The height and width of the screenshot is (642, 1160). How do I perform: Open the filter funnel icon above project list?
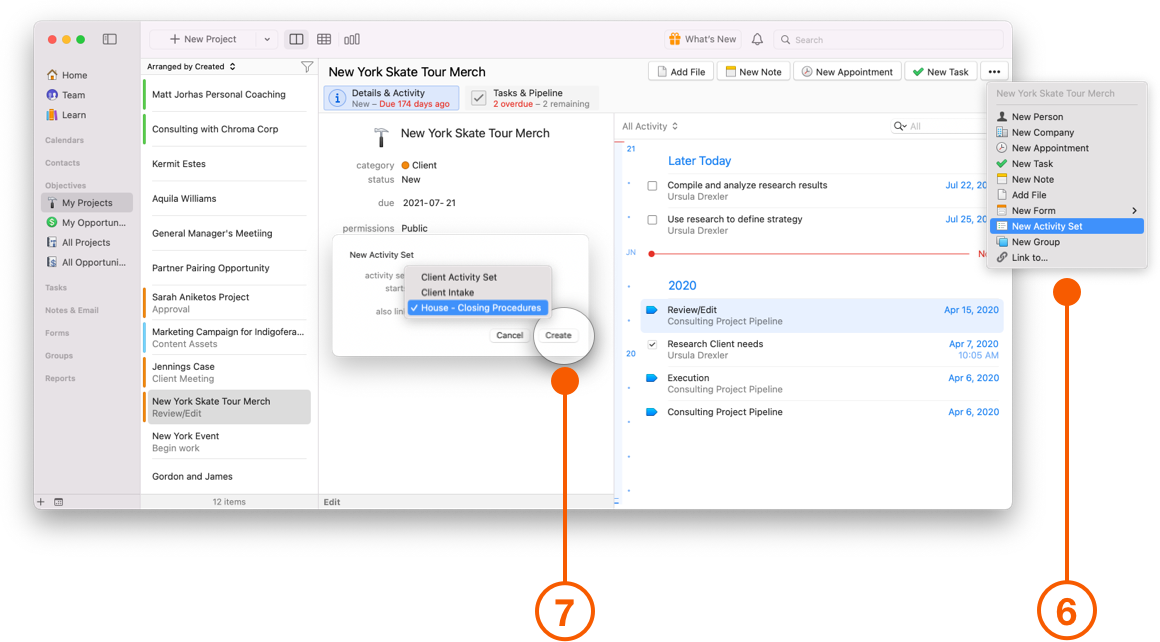tap(307, 64)
